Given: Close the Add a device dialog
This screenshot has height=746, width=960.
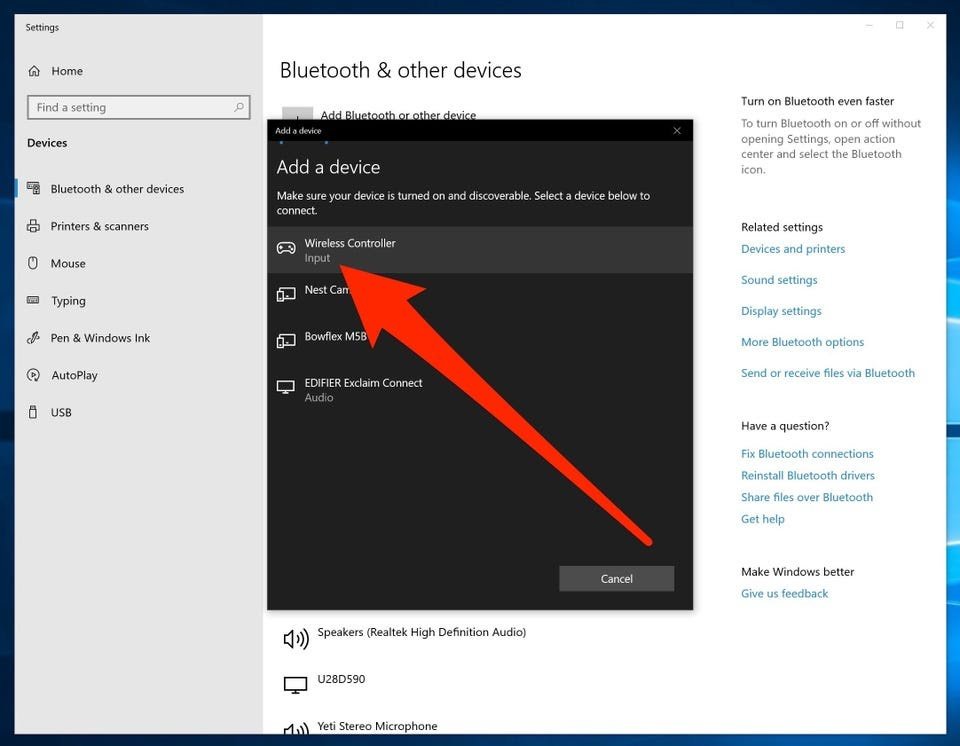Looking at the screenshot, I should click(x=677, y=130).
